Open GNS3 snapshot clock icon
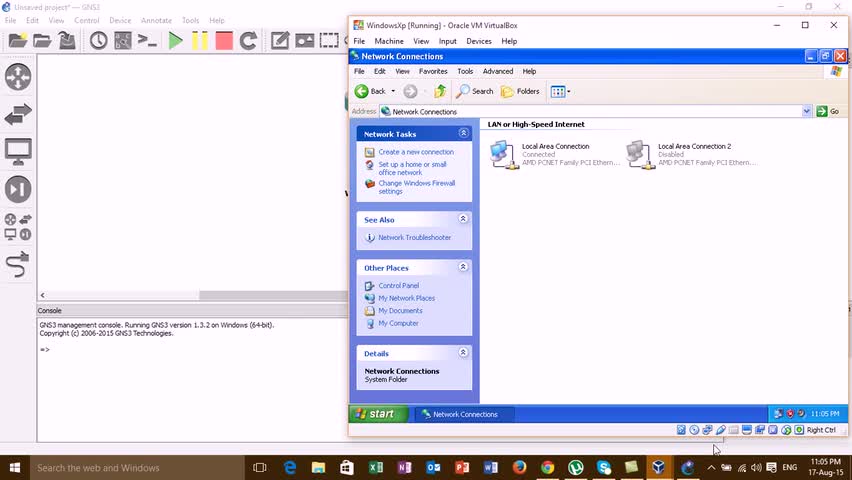852x480 pixels. pyautogui.click(x=98, y=40)
